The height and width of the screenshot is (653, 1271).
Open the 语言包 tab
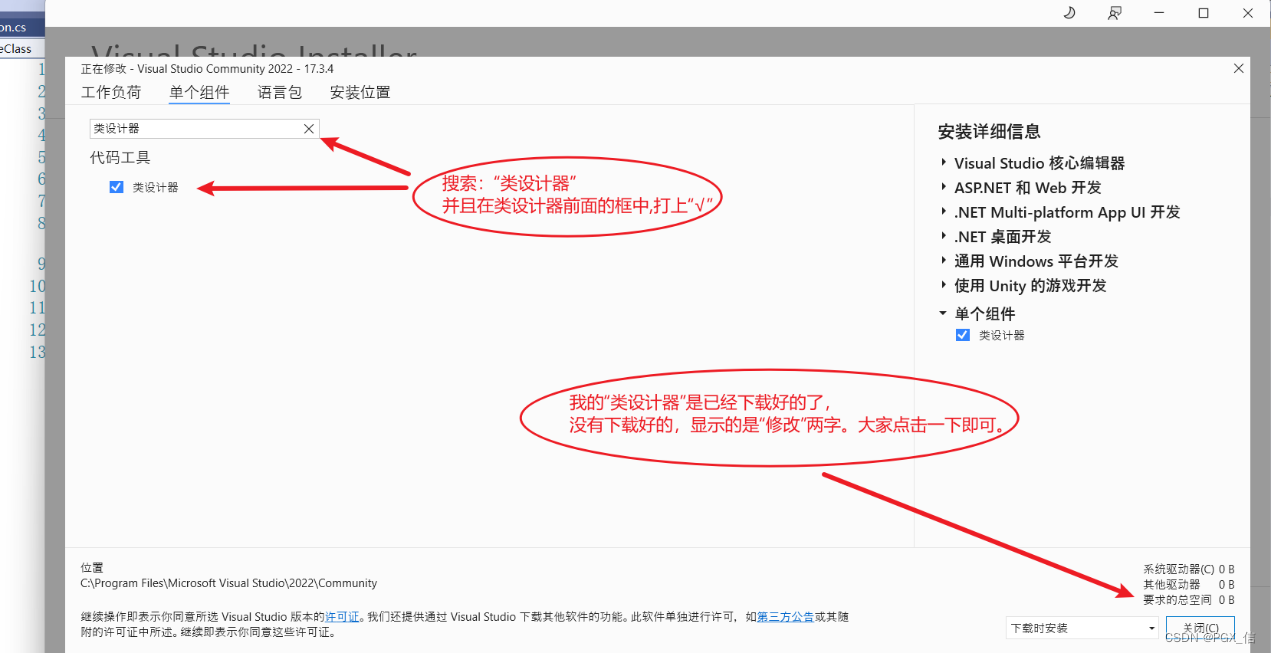(280, 92)
